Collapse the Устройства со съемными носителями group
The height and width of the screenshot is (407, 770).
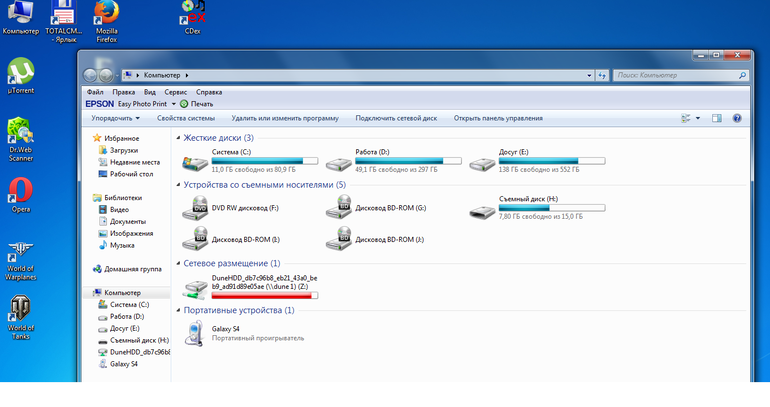[x=178, y=185]
